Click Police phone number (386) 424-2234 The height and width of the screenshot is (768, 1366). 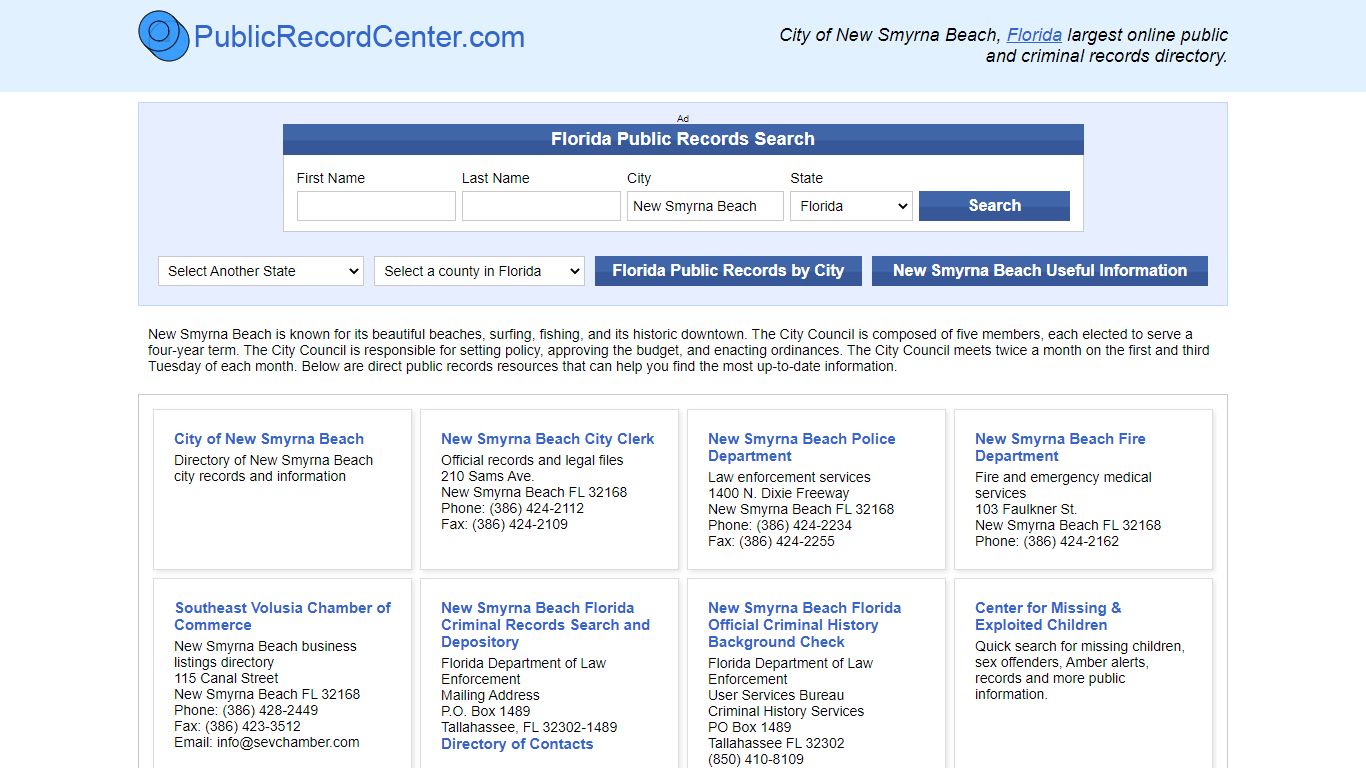tap(804, 525)
